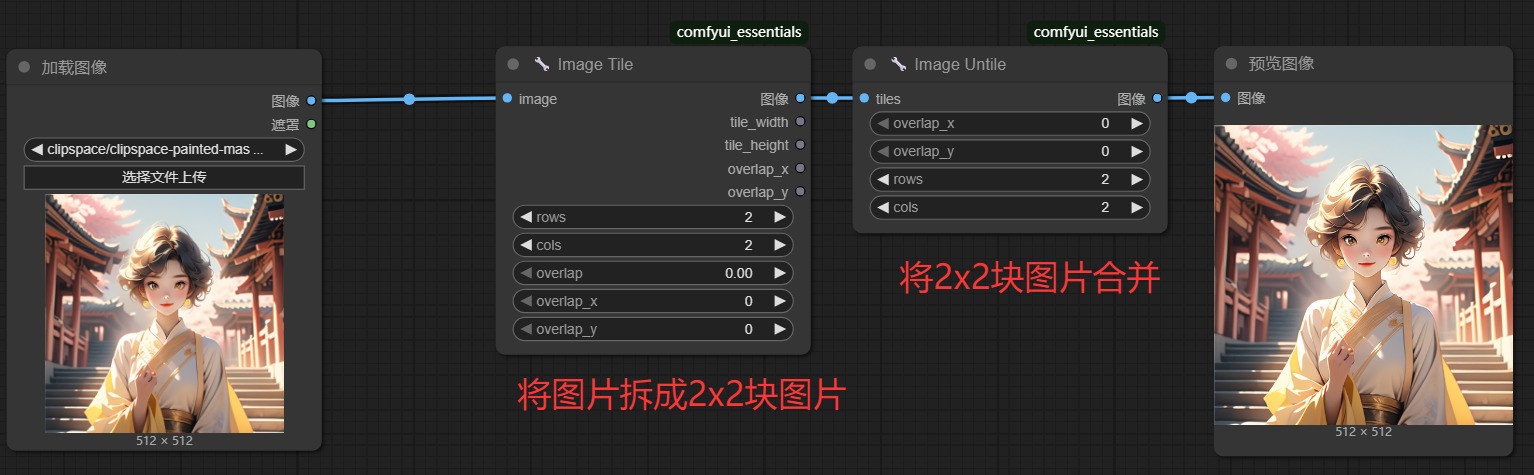The image size is (1534, 475).
Task: Select next image with clipspace right arrow
Action: [290, 150]
